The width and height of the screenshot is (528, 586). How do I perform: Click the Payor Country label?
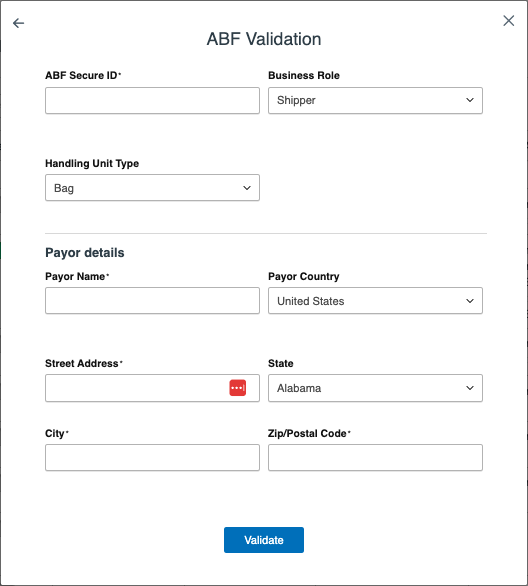303,277
